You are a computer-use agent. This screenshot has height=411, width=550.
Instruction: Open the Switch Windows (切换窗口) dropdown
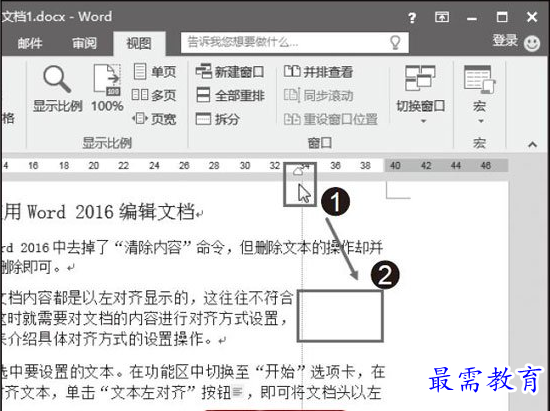point(420,94)
